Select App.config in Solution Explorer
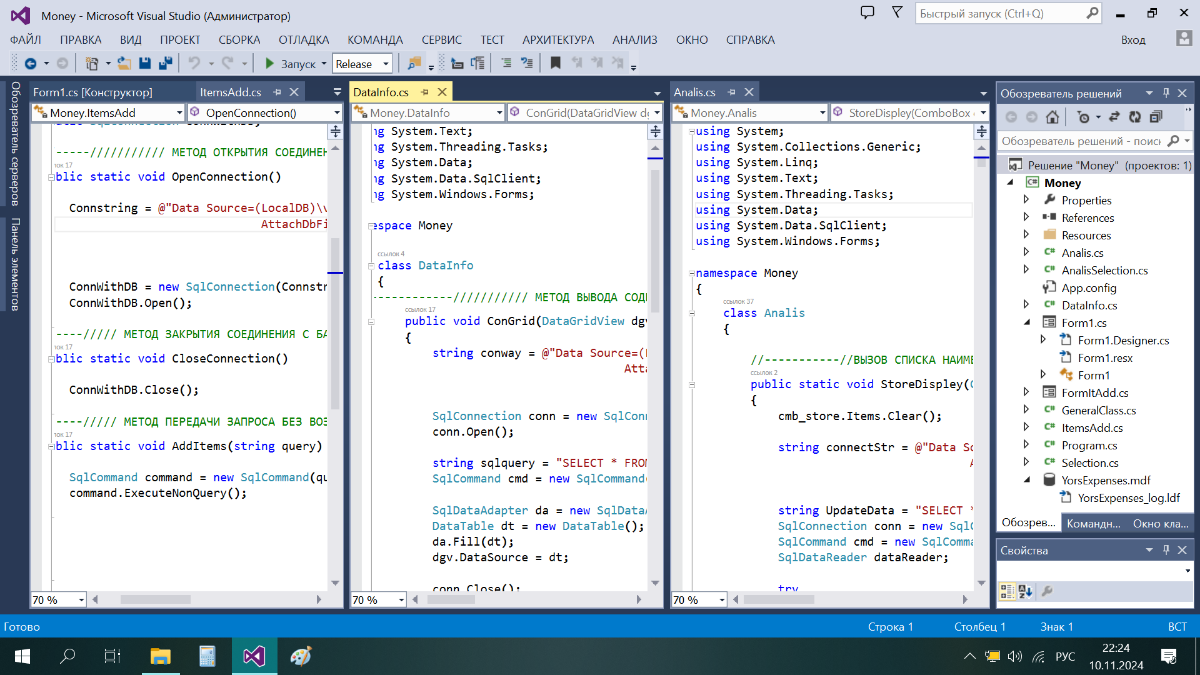This screenshot has width=1200, height=675. click(1089, 288)
